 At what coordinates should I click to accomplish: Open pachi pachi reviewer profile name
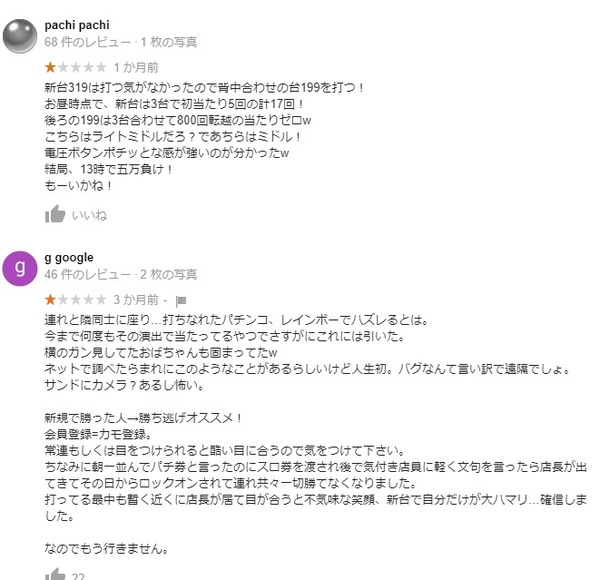77,25
